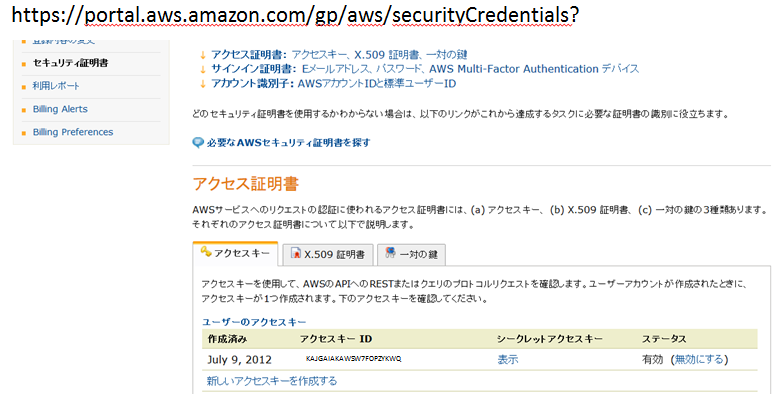Click 新しいアクセスキーを作成する link
This screenshot has width=784, height=394.
click(272, 381)
